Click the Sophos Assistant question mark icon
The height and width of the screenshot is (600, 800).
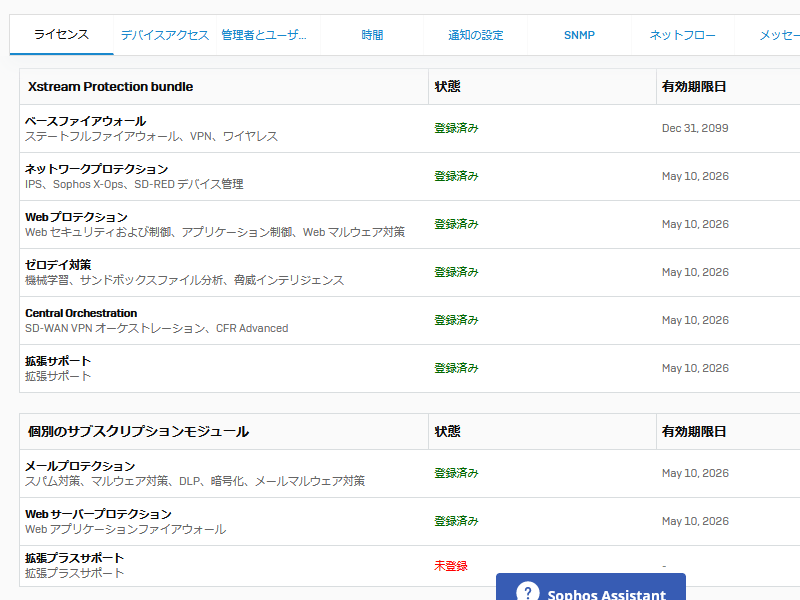point(528,592)
